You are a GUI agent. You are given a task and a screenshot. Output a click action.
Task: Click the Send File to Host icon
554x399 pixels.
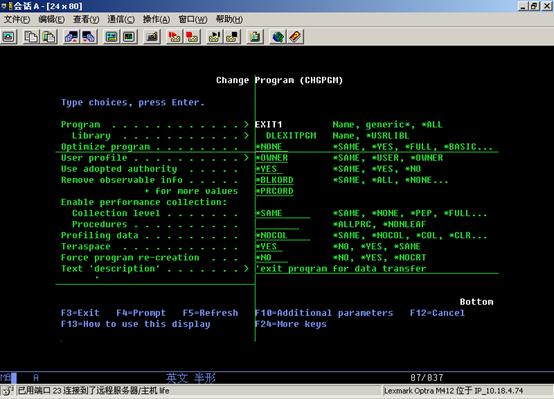coord(71,37)
